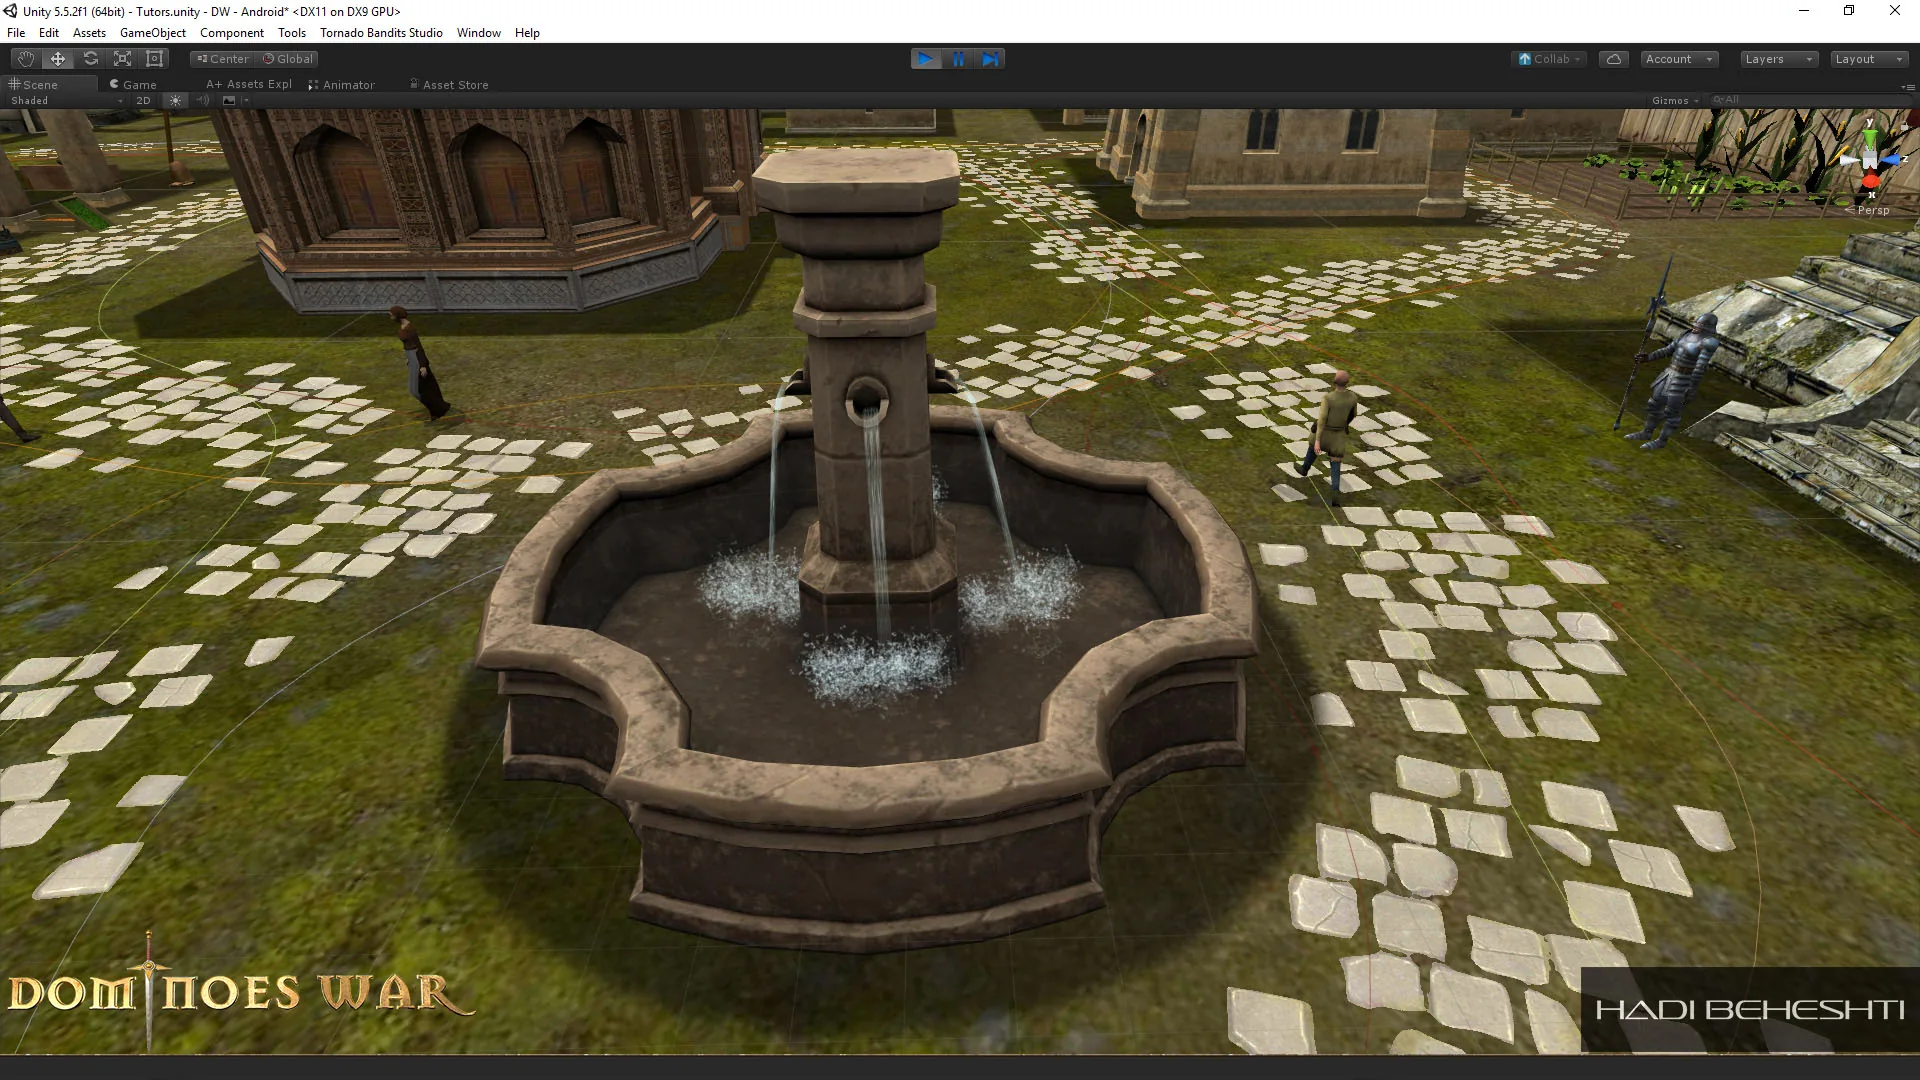
Task: Click the blue Z axis cone on the gizmo
Action: (1893, 160)
